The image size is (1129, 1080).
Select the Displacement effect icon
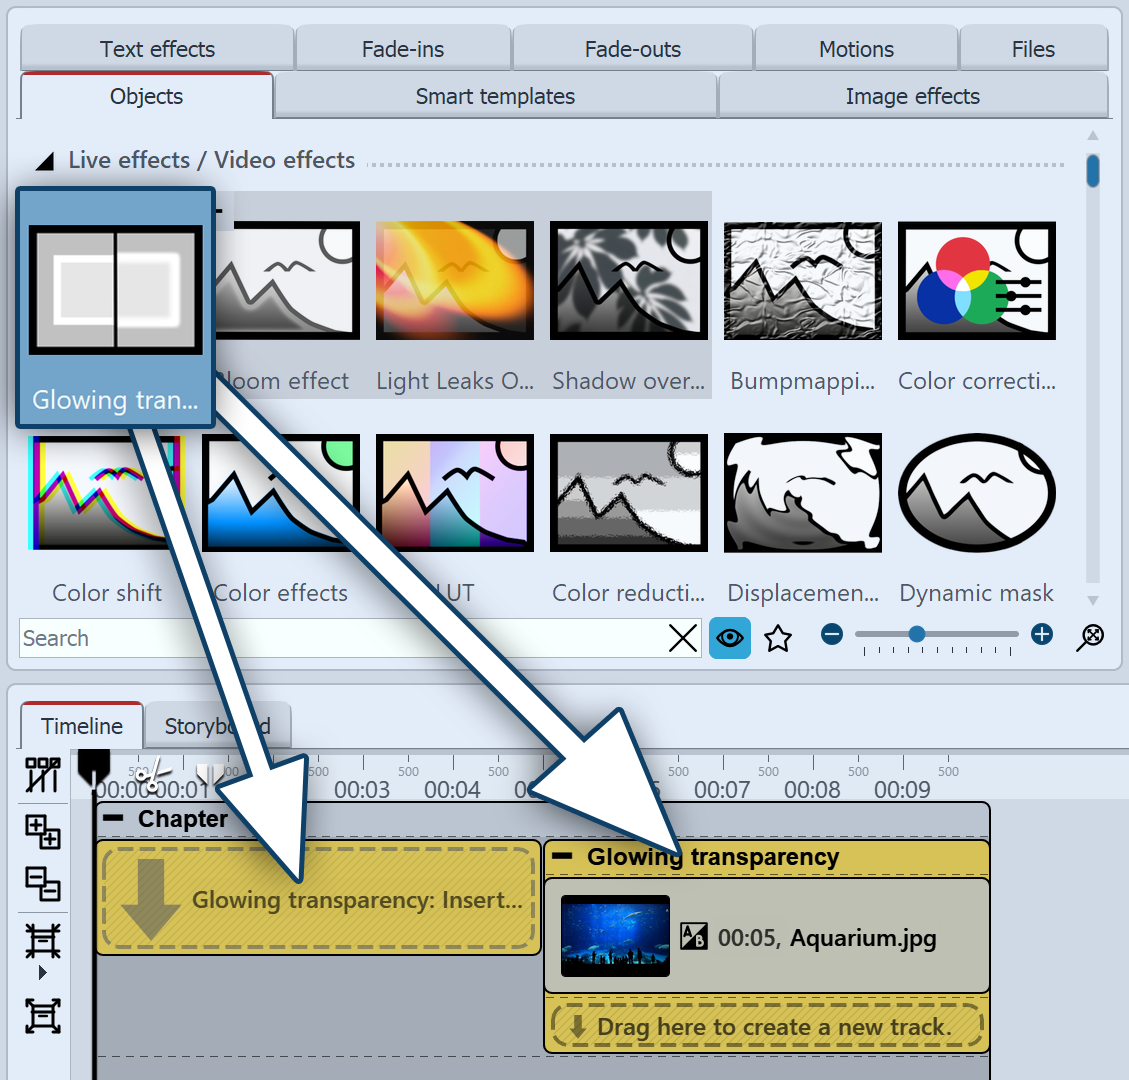pos(802,493)
